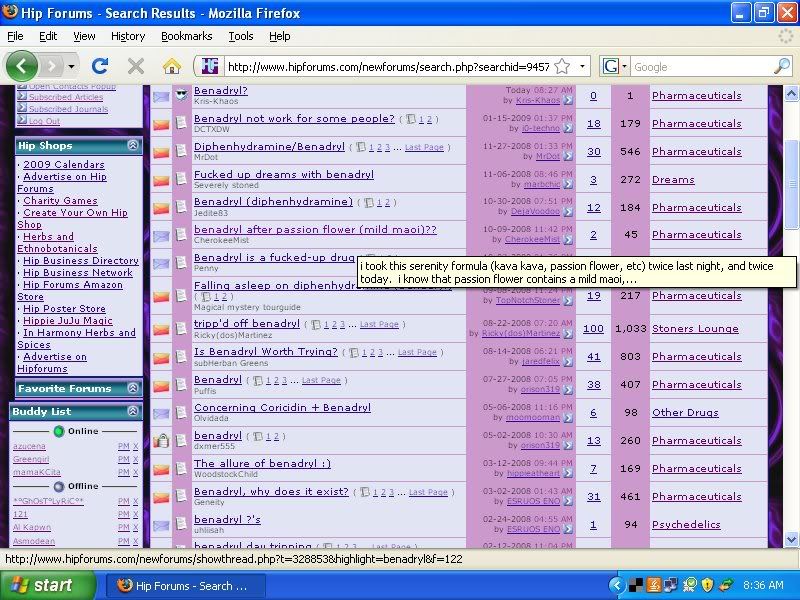
Task: View reply count 100 for tripp'd off benadryl
Action: pyautogui.click(x=593, y=329)
